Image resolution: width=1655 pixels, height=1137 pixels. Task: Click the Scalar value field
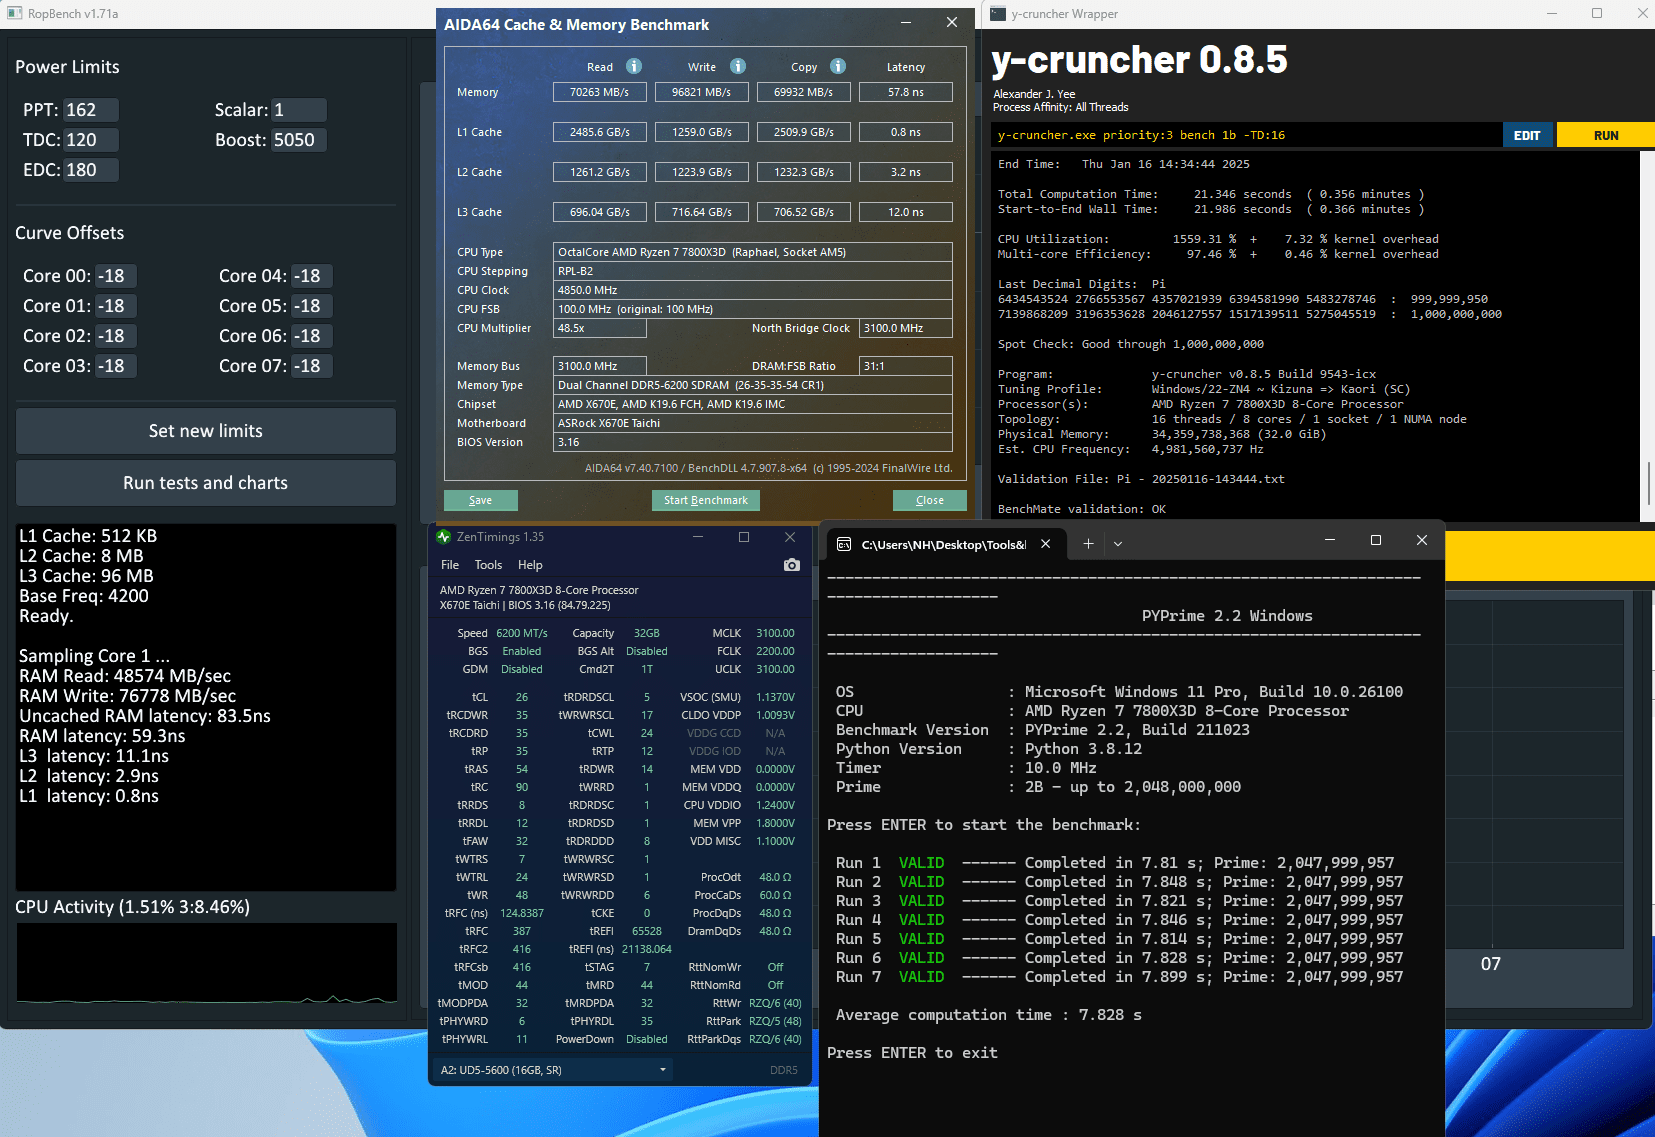pyautogui.click(x=299, y=110)
